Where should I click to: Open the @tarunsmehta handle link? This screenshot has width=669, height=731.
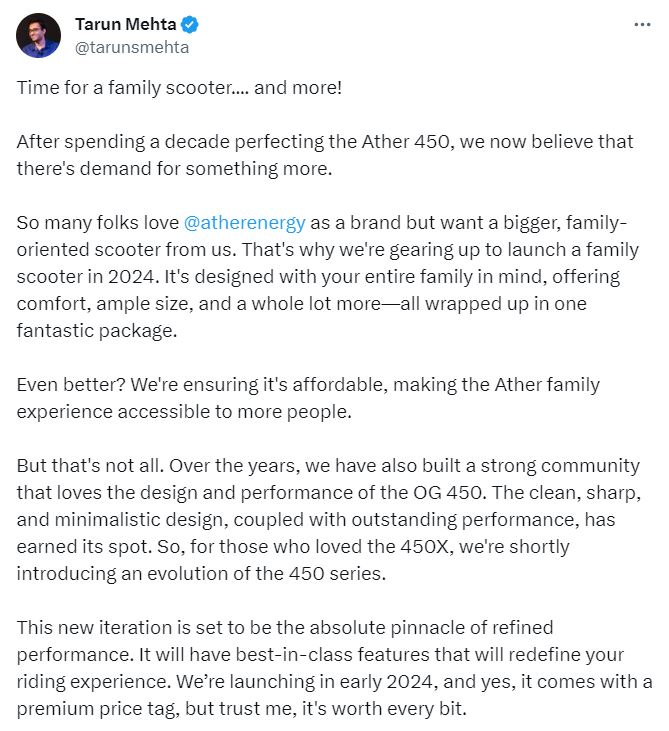tap(132, 48)
